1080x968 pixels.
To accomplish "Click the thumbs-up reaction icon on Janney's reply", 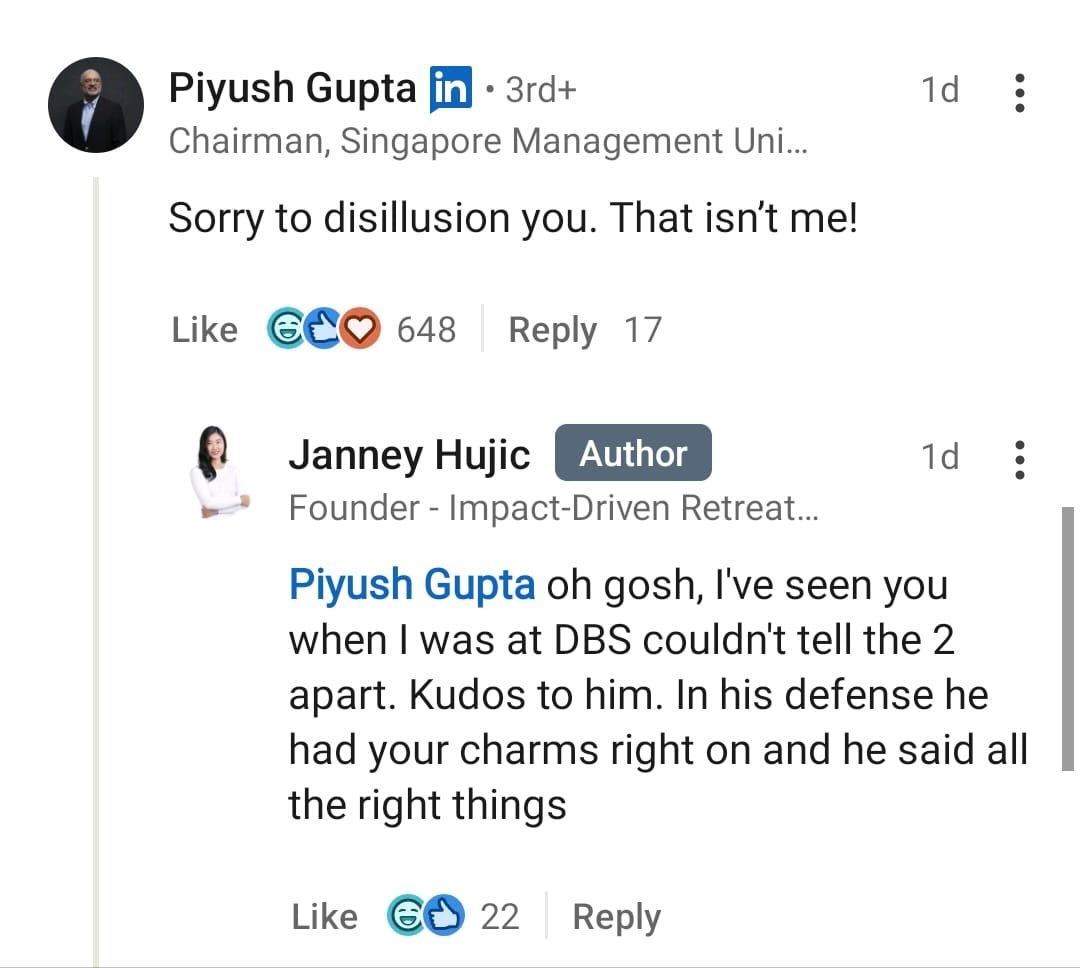I will tap(444, 916).
